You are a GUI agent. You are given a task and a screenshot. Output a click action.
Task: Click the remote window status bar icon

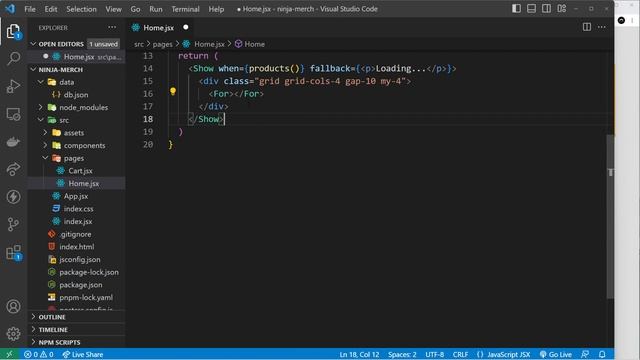click(9, 354)
